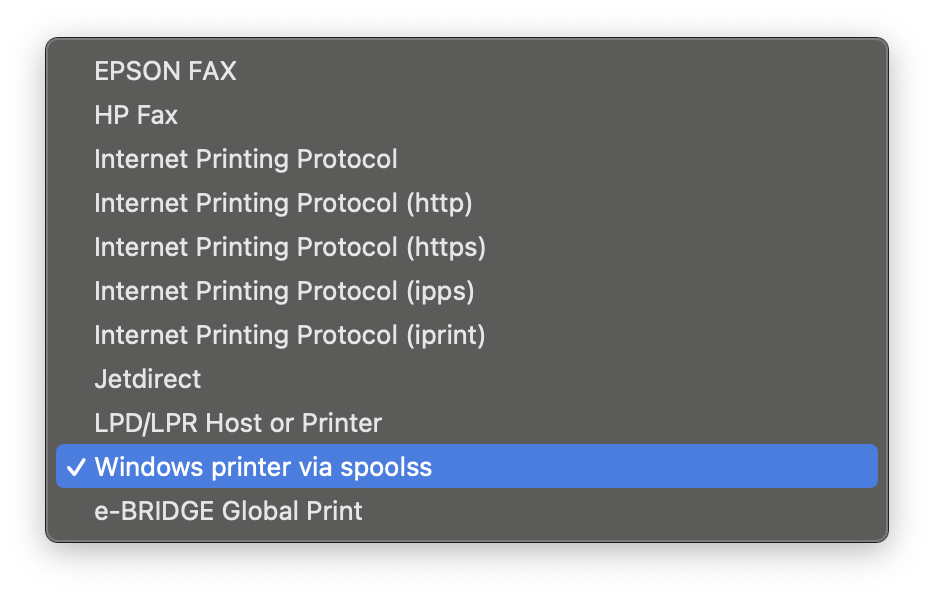Select EPSON FAX from the list
This screenshot has width=934, height=596.
point(165,71)
